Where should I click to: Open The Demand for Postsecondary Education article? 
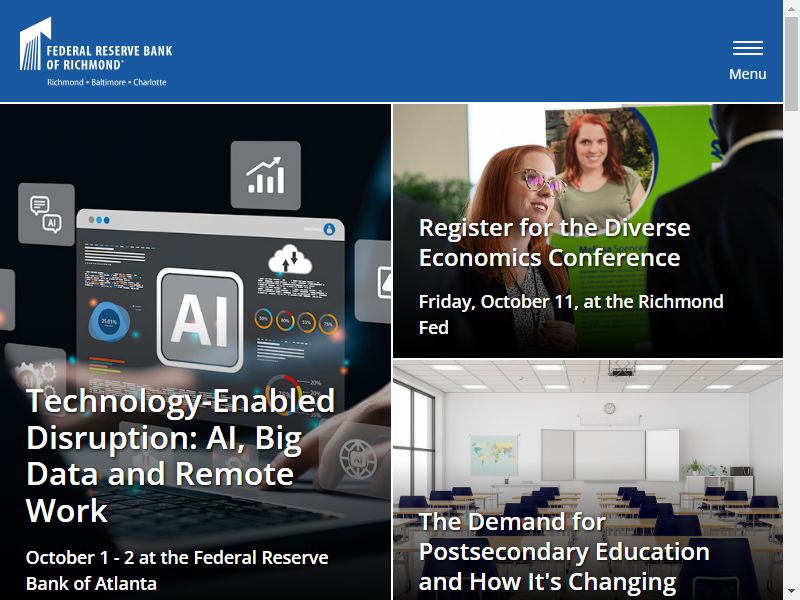(564, 552)
